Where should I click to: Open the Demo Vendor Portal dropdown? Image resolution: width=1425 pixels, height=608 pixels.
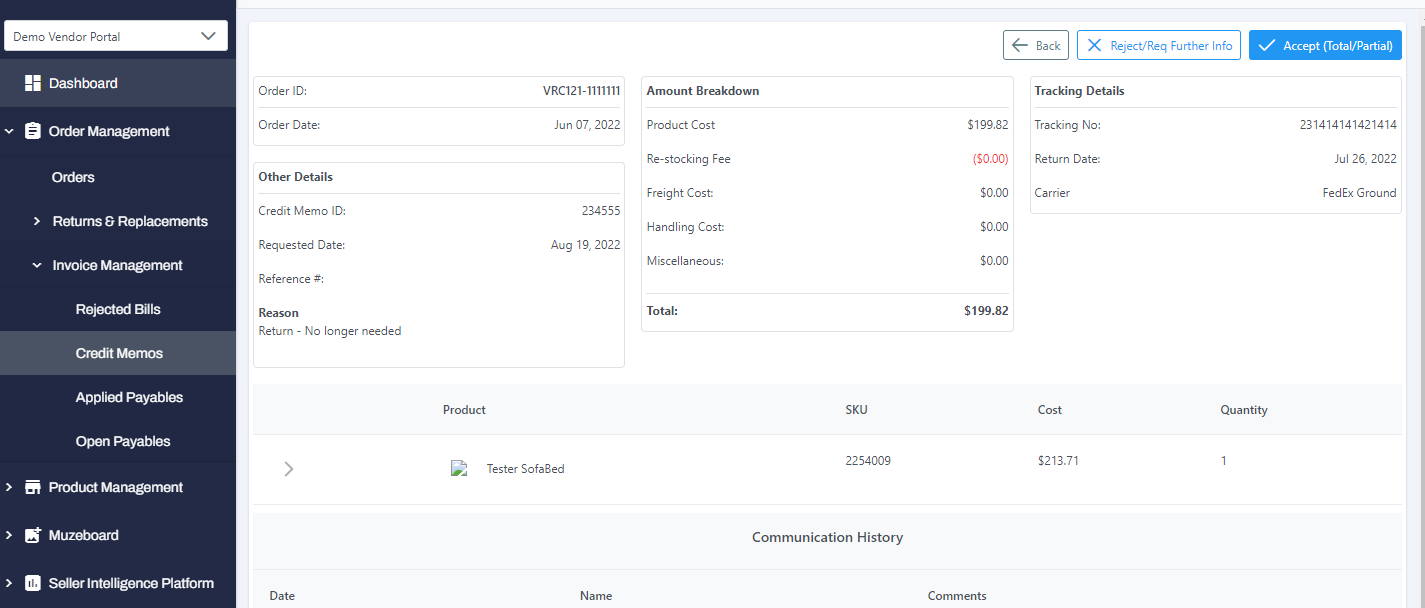[116, 36]
